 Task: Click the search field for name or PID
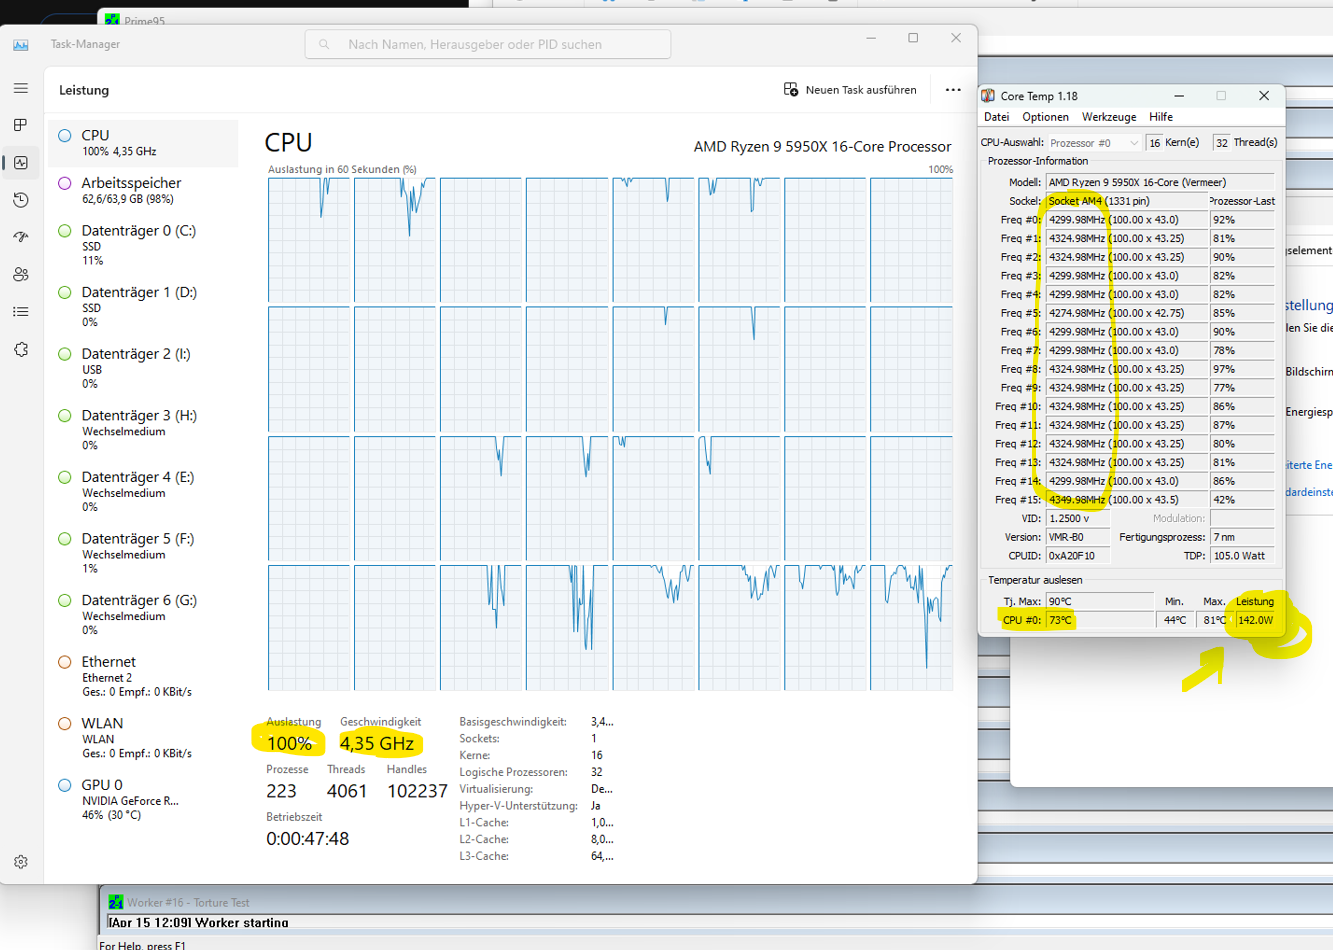tap(487, 44)
